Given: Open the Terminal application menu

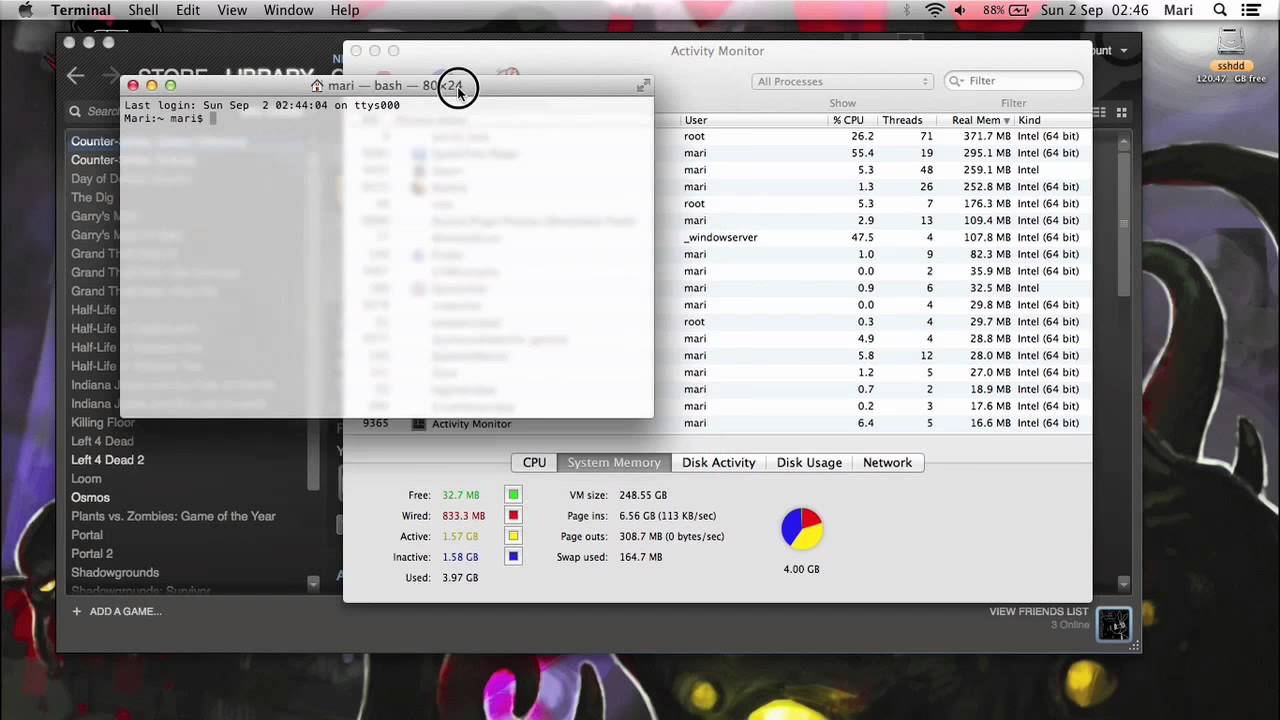Looking at the screenshot, I should click(x=80, y=10).
